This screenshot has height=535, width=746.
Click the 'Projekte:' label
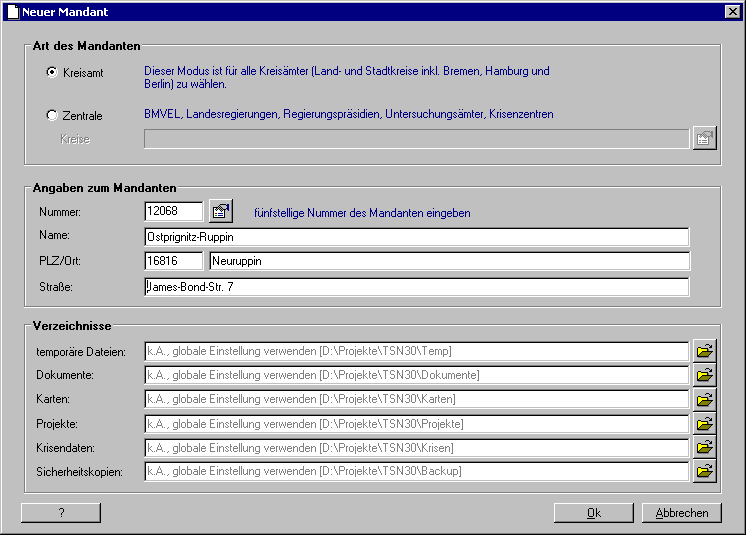click(x=57, y=424)
